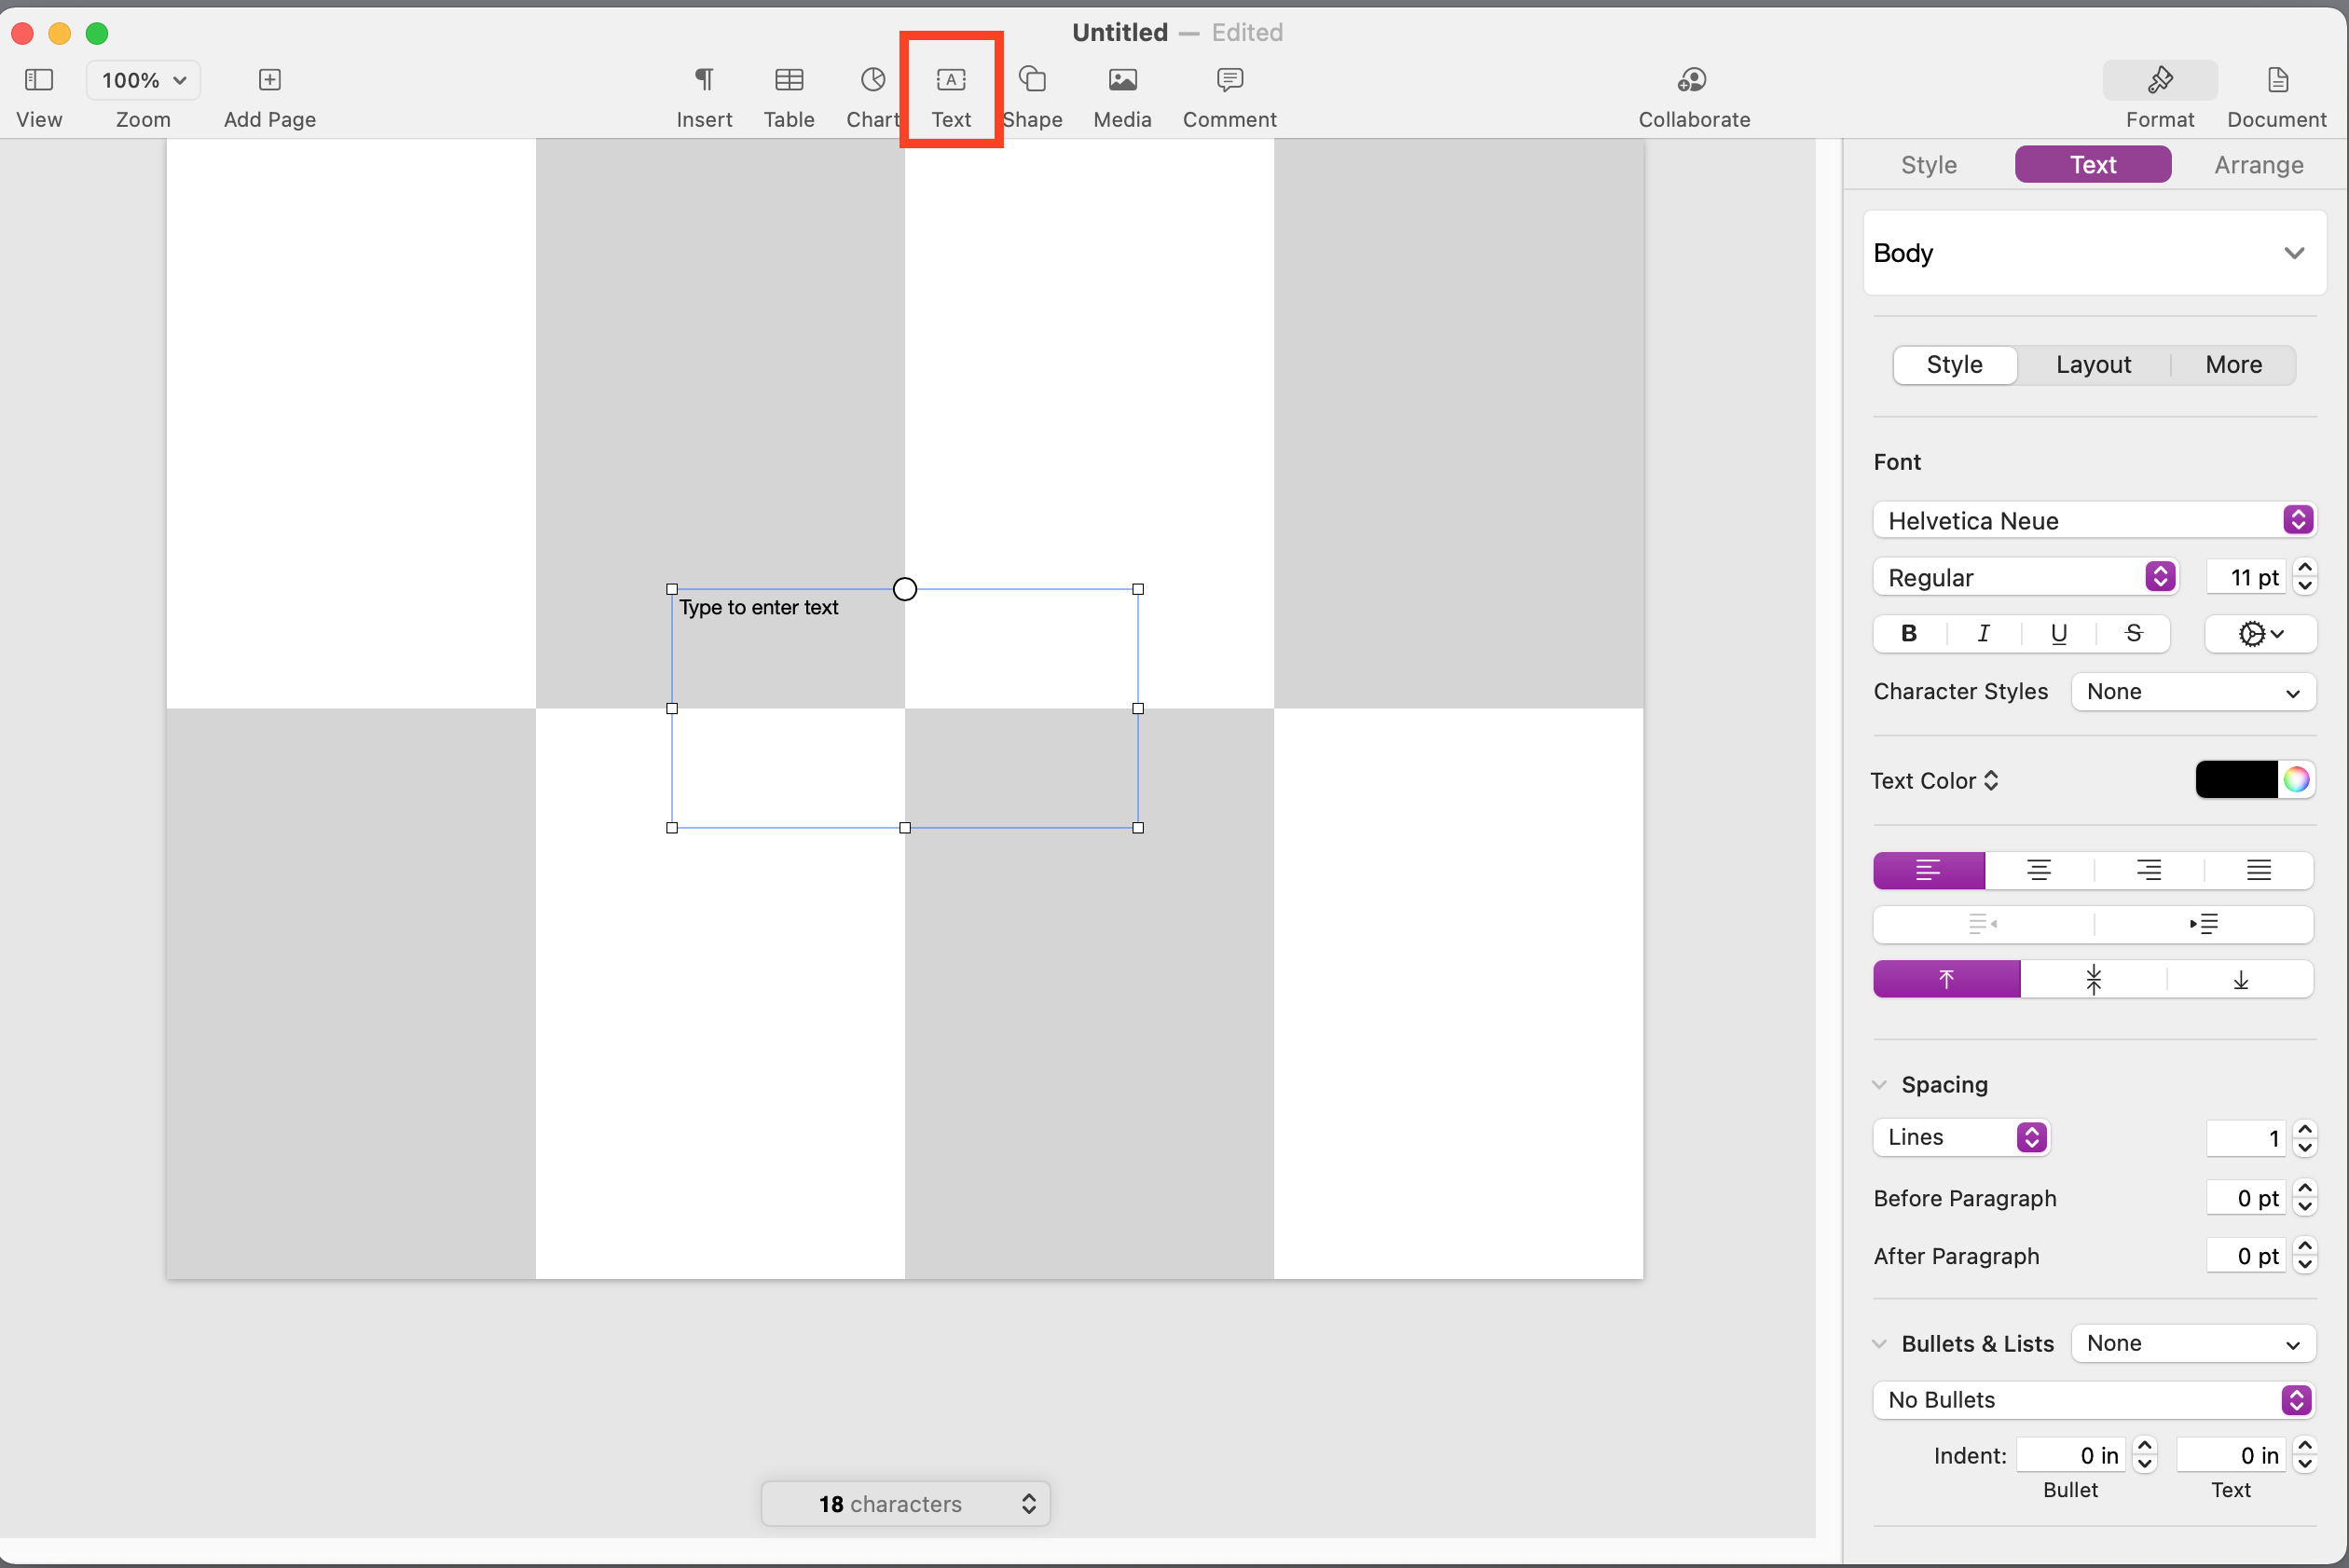2349x1568 pixels.
Task: Toggle center text alignment
Action: (x=2038, y=870)
